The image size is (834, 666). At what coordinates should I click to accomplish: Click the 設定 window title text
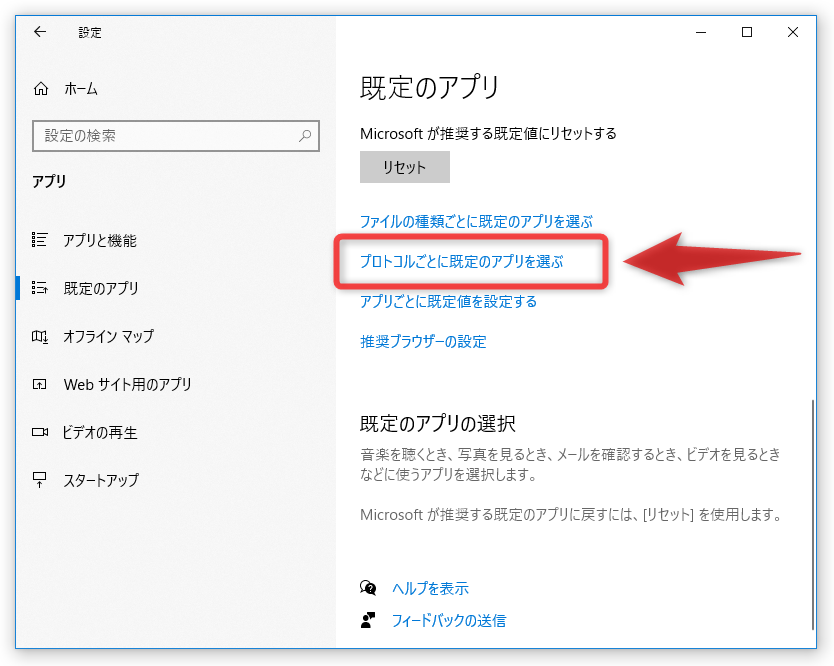[90, 32]
